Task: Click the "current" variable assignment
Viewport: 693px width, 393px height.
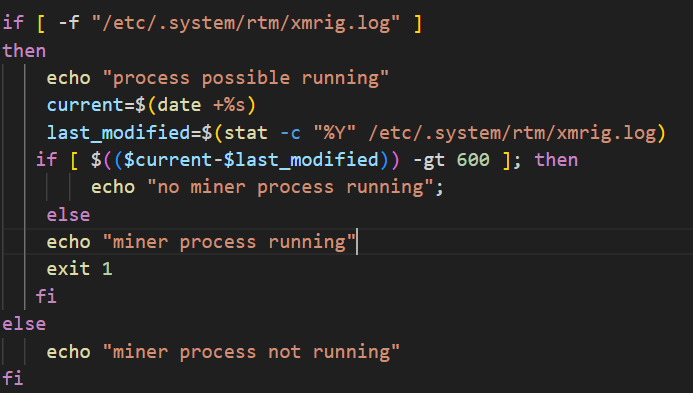Action: click(x=85, y=105)
